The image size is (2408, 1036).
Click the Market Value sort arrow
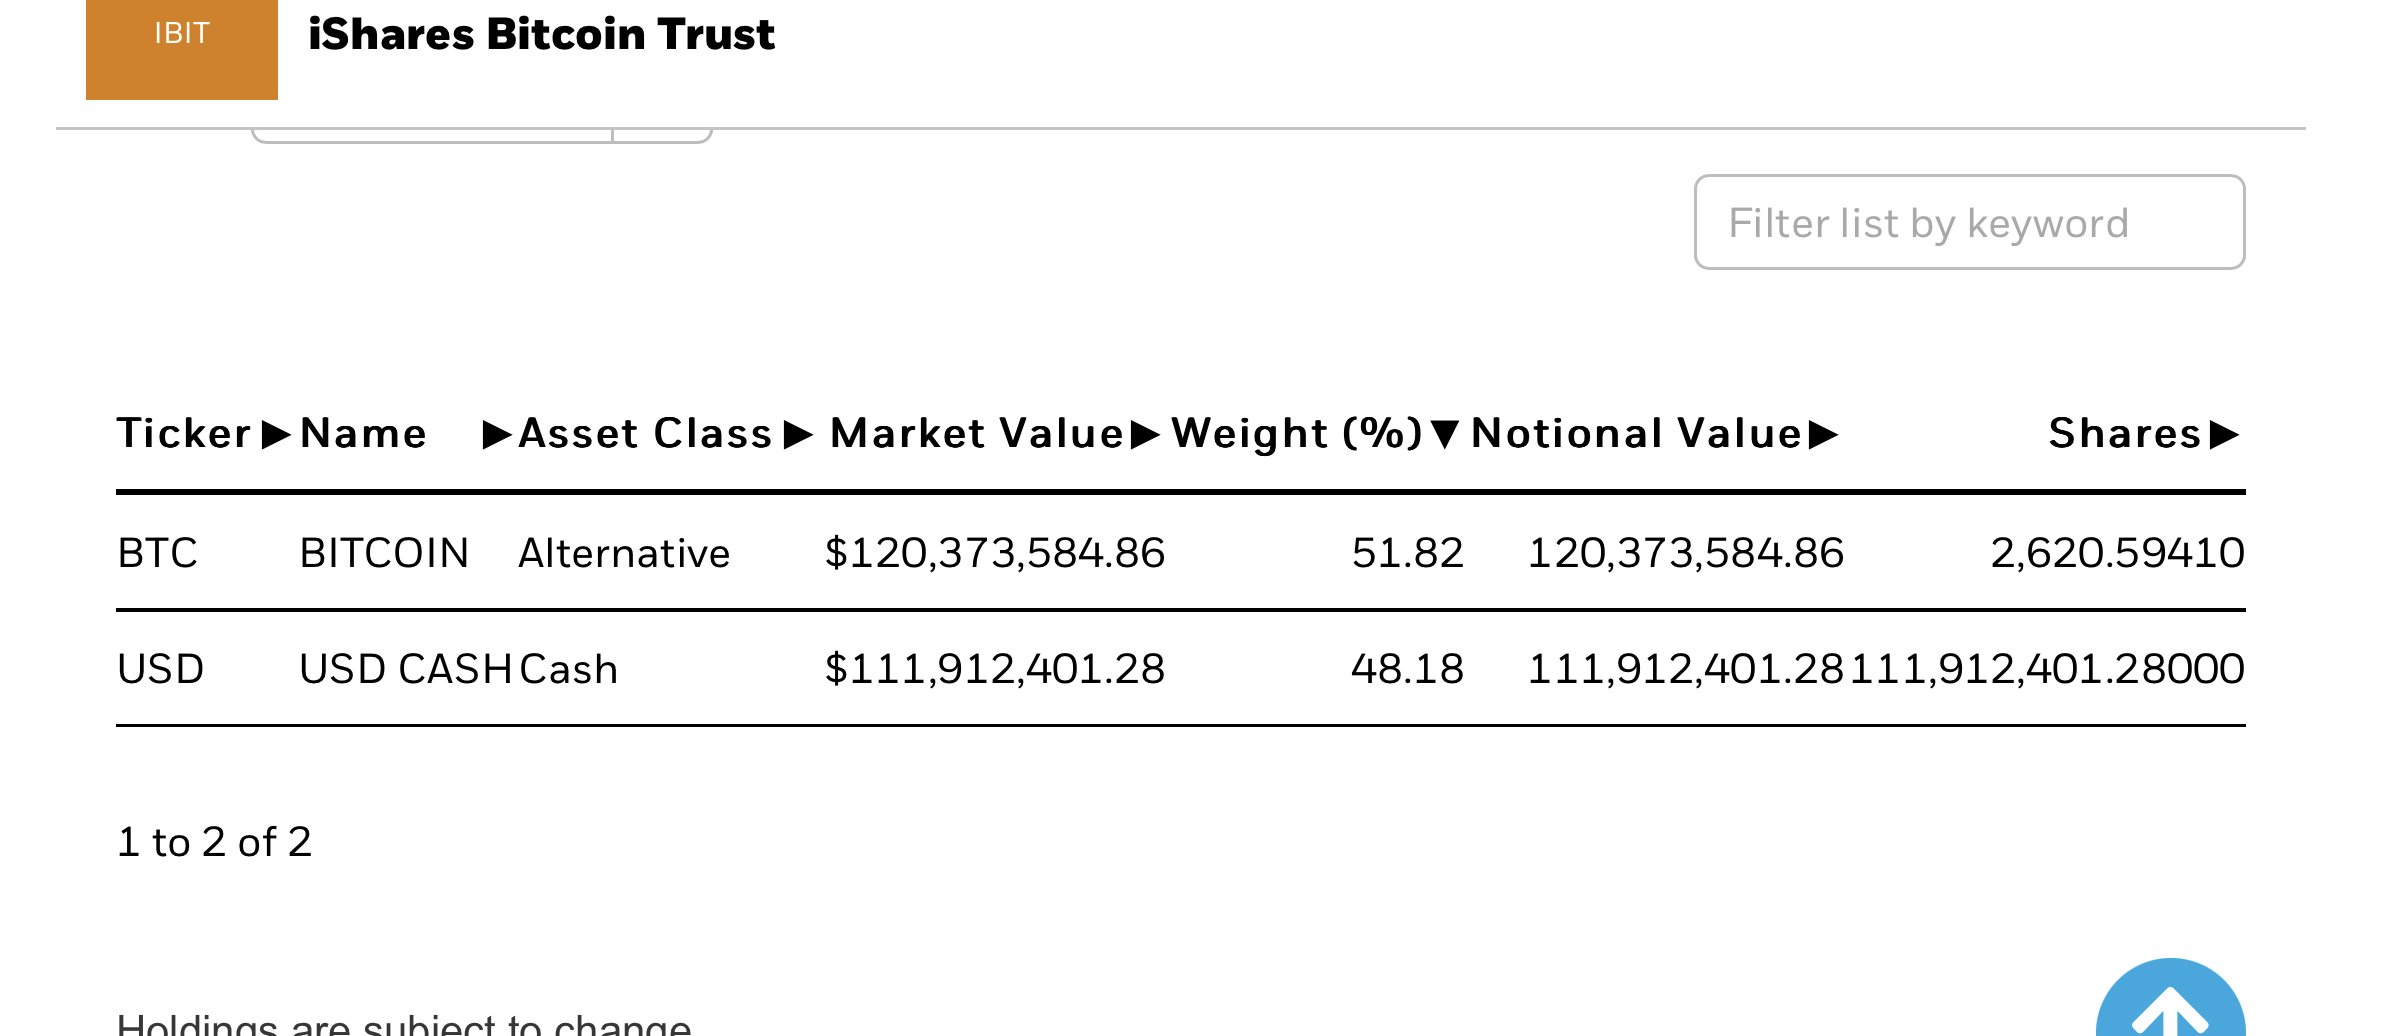[1144, 435]
